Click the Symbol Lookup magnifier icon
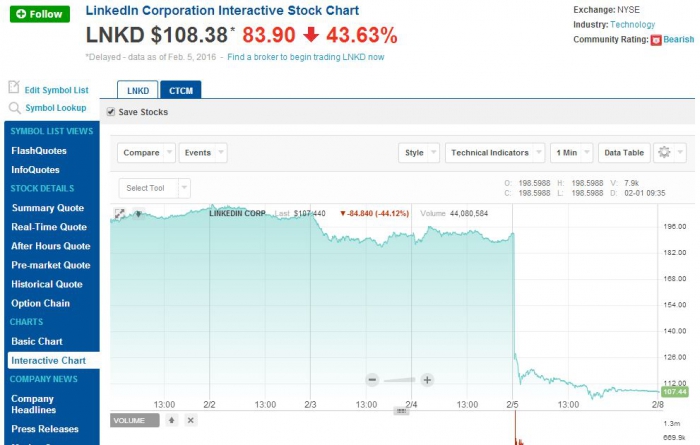 [14, 108]
